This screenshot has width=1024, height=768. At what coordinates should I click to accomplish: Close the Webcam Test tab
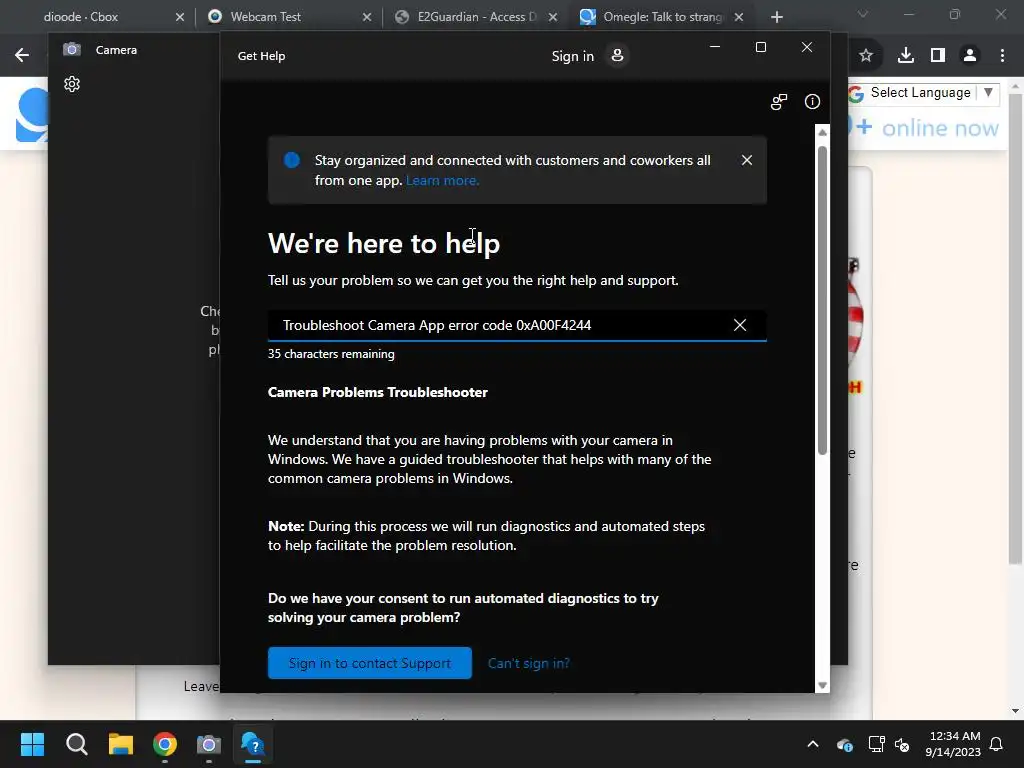coord(367,17)
